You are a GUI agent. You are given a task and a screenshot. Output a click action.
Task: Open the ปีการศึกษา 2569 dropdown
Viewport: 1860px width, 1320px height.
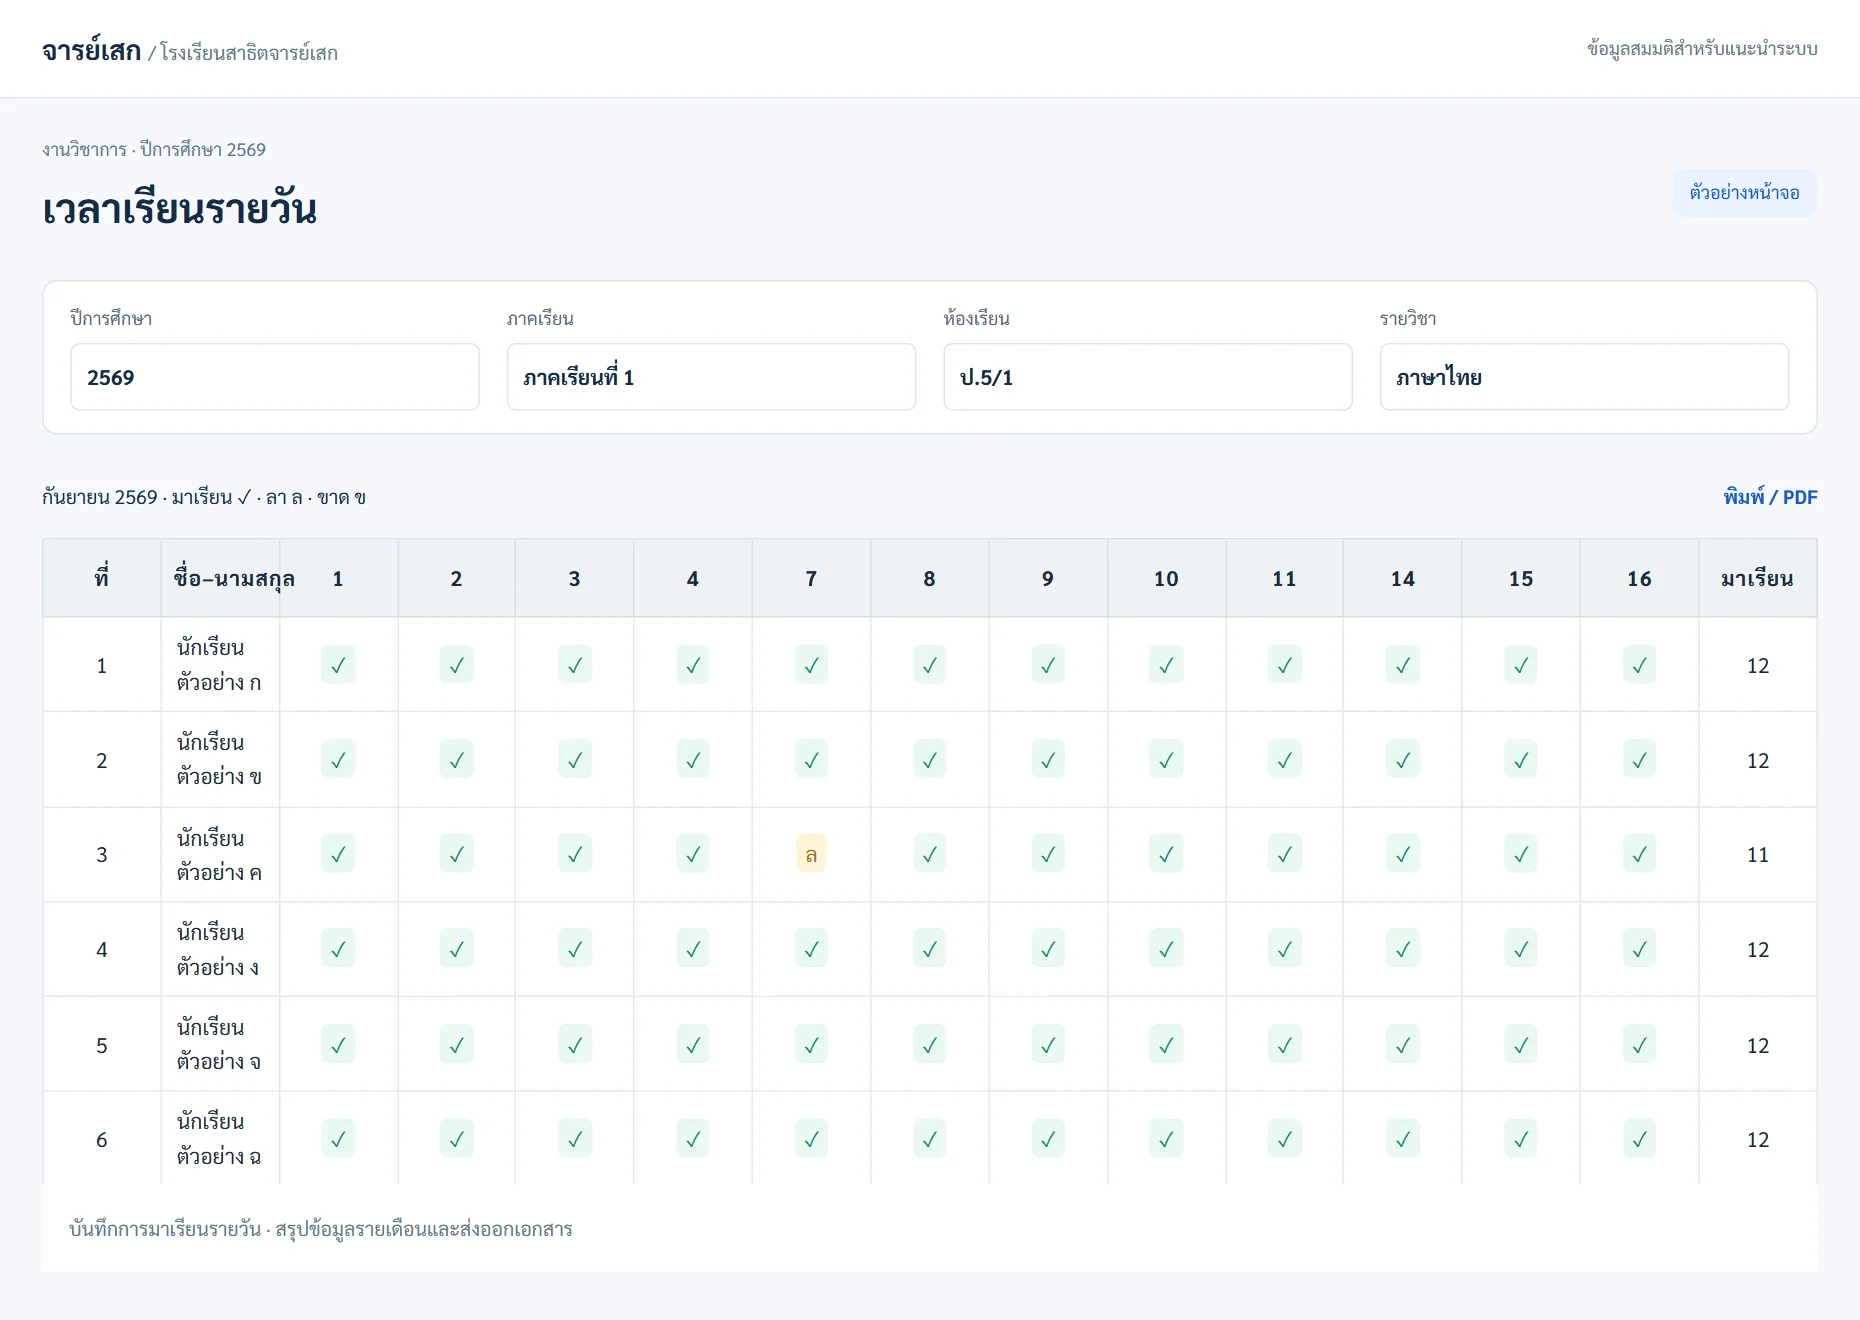pyautogui.click(x=275, y=377)
